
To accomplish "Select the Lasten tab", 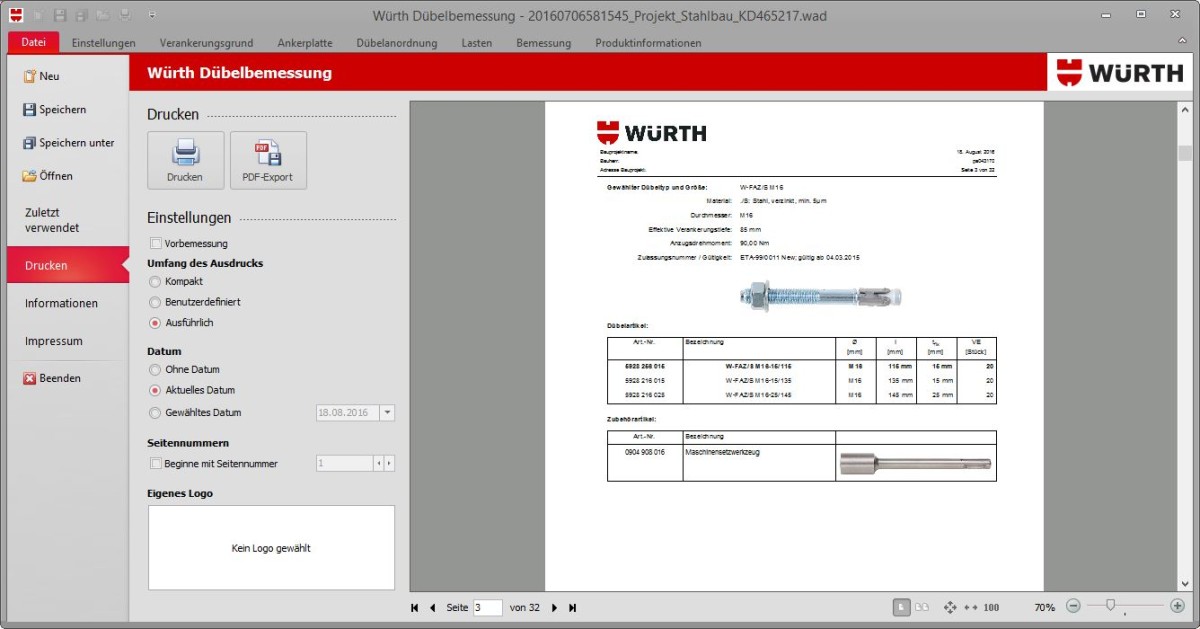I will [477, 43].
